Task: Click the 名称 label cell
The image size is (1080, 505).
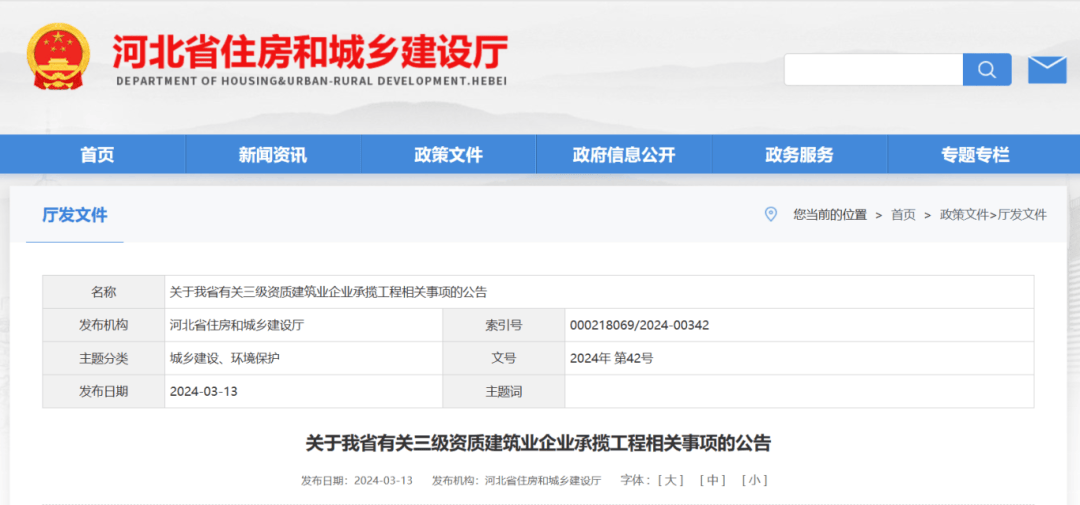Action: click(x=103, y=292)
